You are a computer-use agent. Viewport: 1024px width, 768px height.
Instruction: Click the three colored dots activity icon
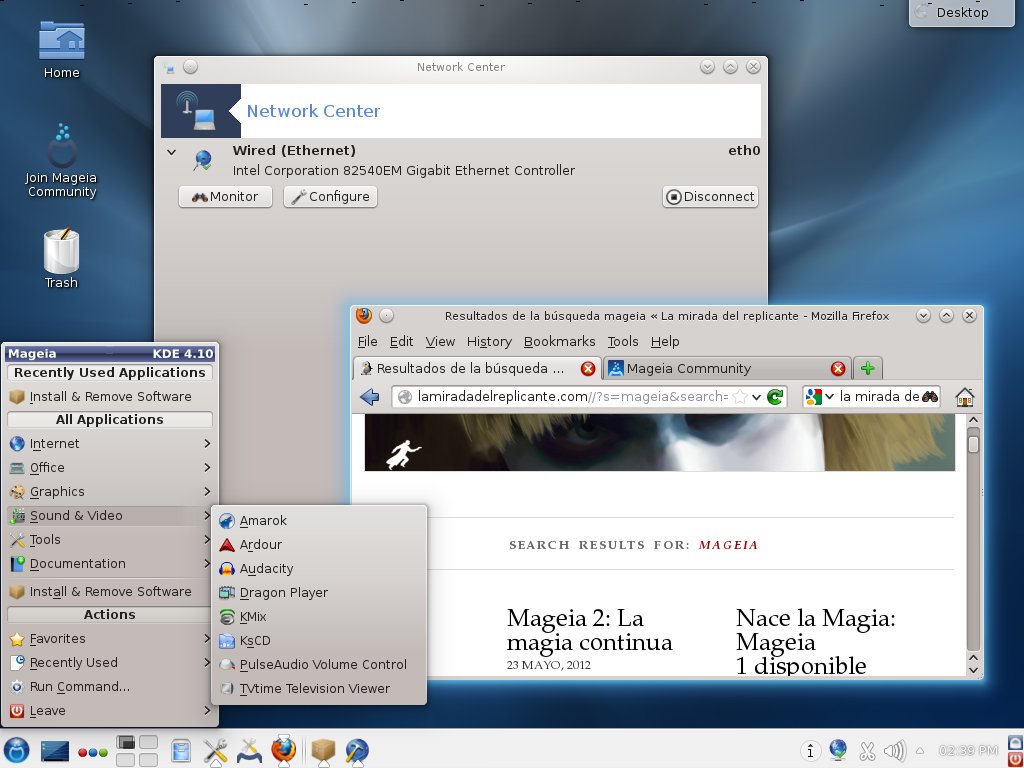point(92,752)
